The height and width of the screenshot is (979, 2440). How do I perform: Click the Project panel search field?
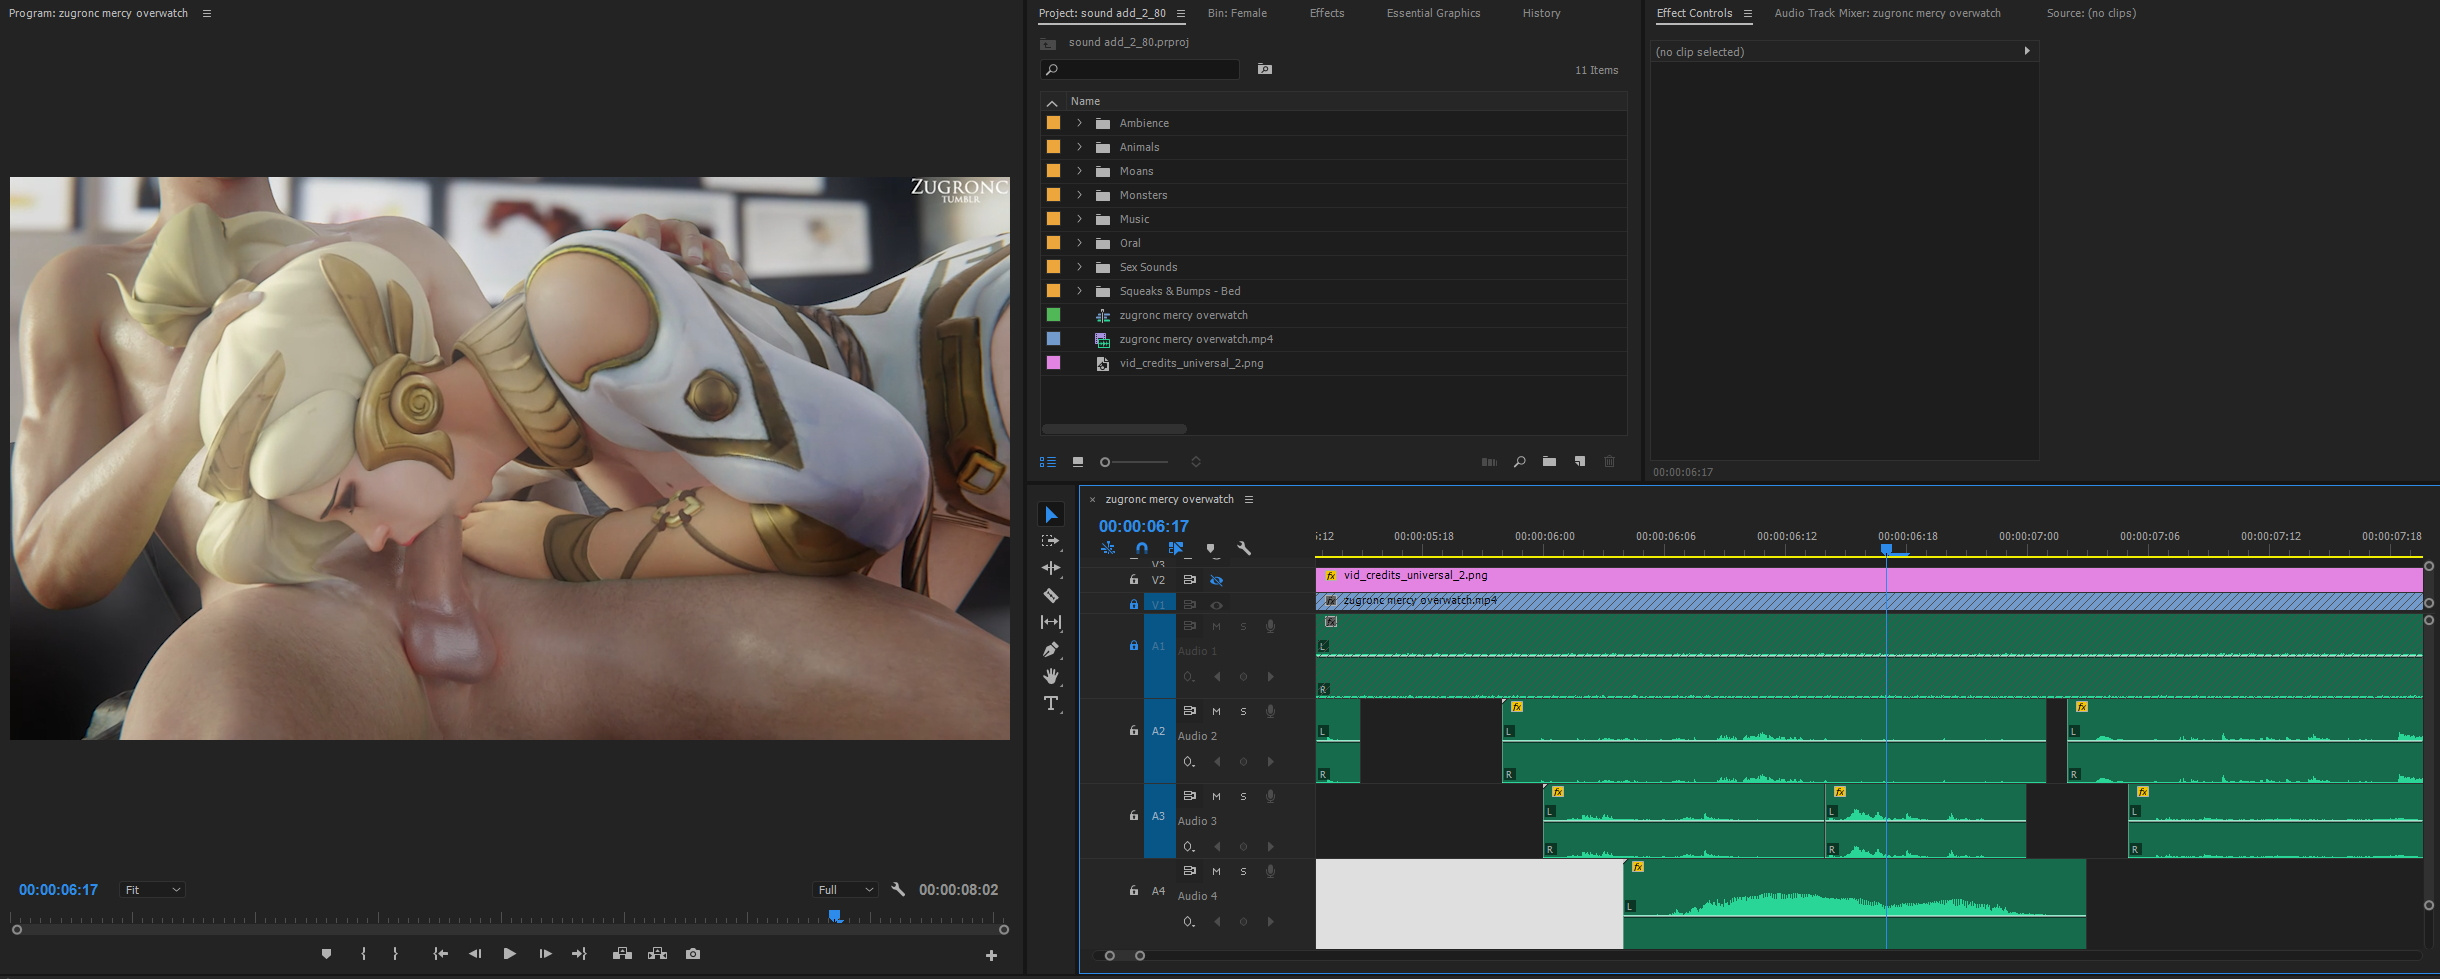point(1140,69)
